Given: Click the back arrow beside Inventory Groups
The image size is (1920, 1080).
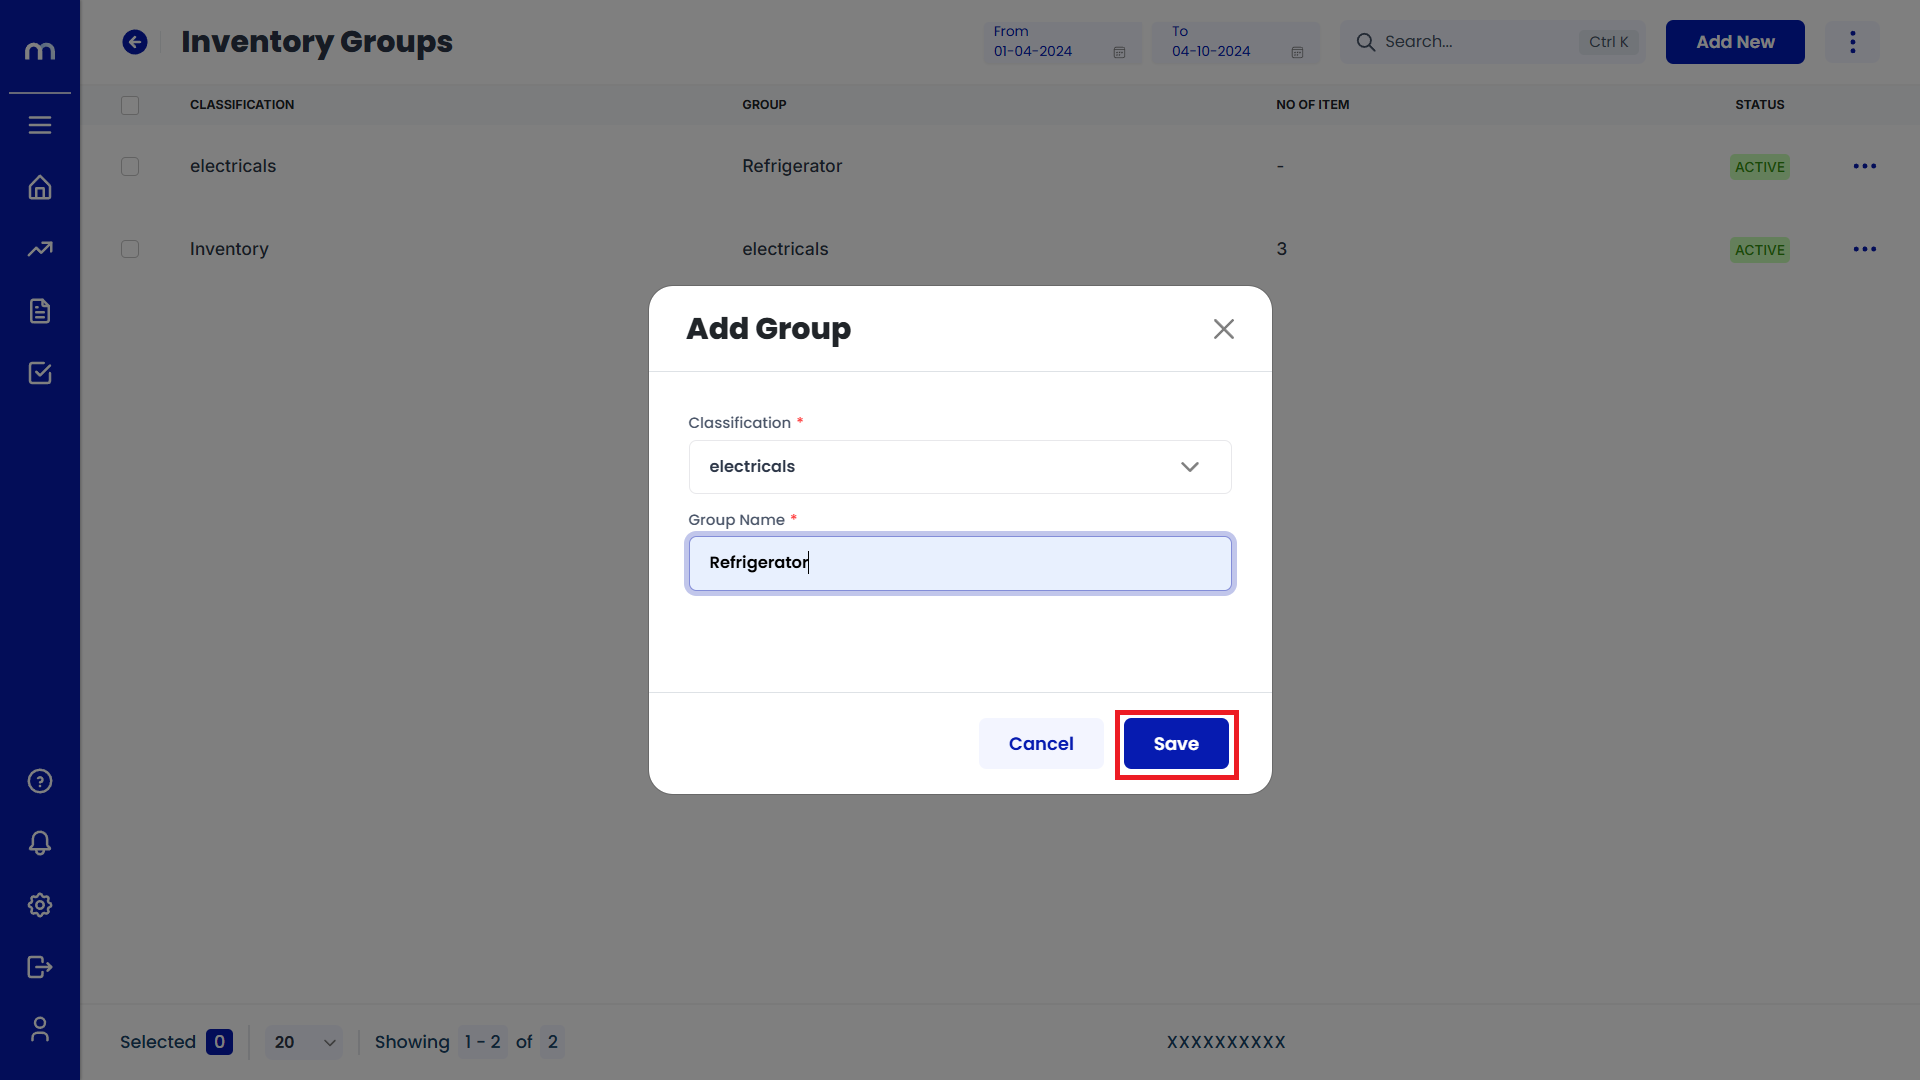Looking at the screenshot, I should coord(135,42).
